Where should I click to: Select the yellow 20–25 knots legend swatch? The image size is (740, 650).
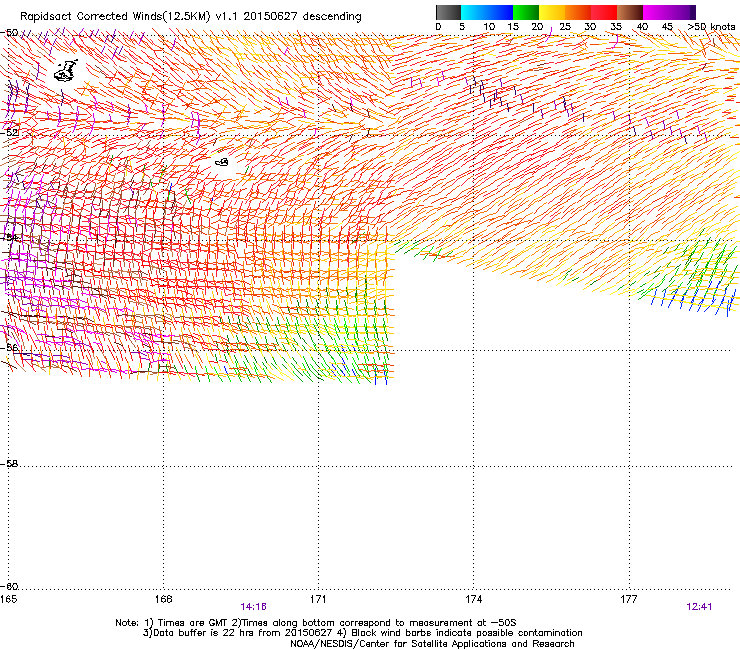[x=552, y=12]
